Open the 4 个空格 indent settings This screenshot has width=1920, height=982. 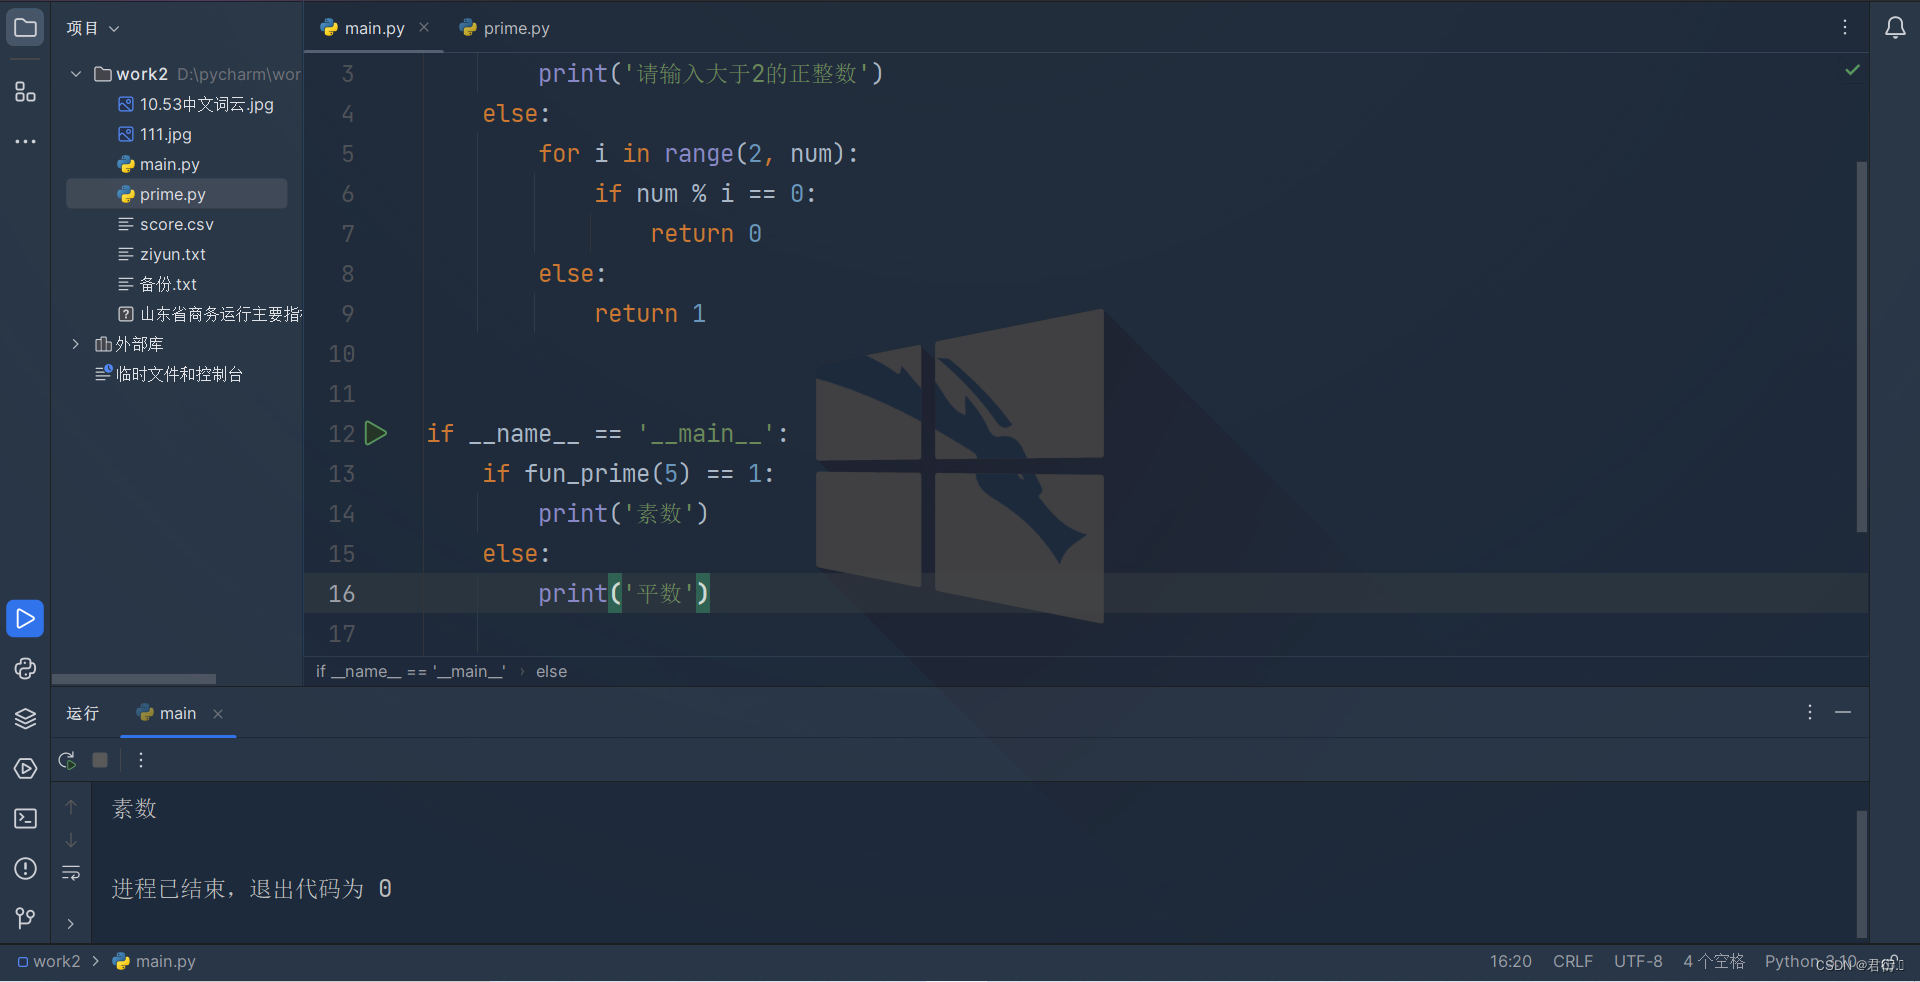[1713, 961]
